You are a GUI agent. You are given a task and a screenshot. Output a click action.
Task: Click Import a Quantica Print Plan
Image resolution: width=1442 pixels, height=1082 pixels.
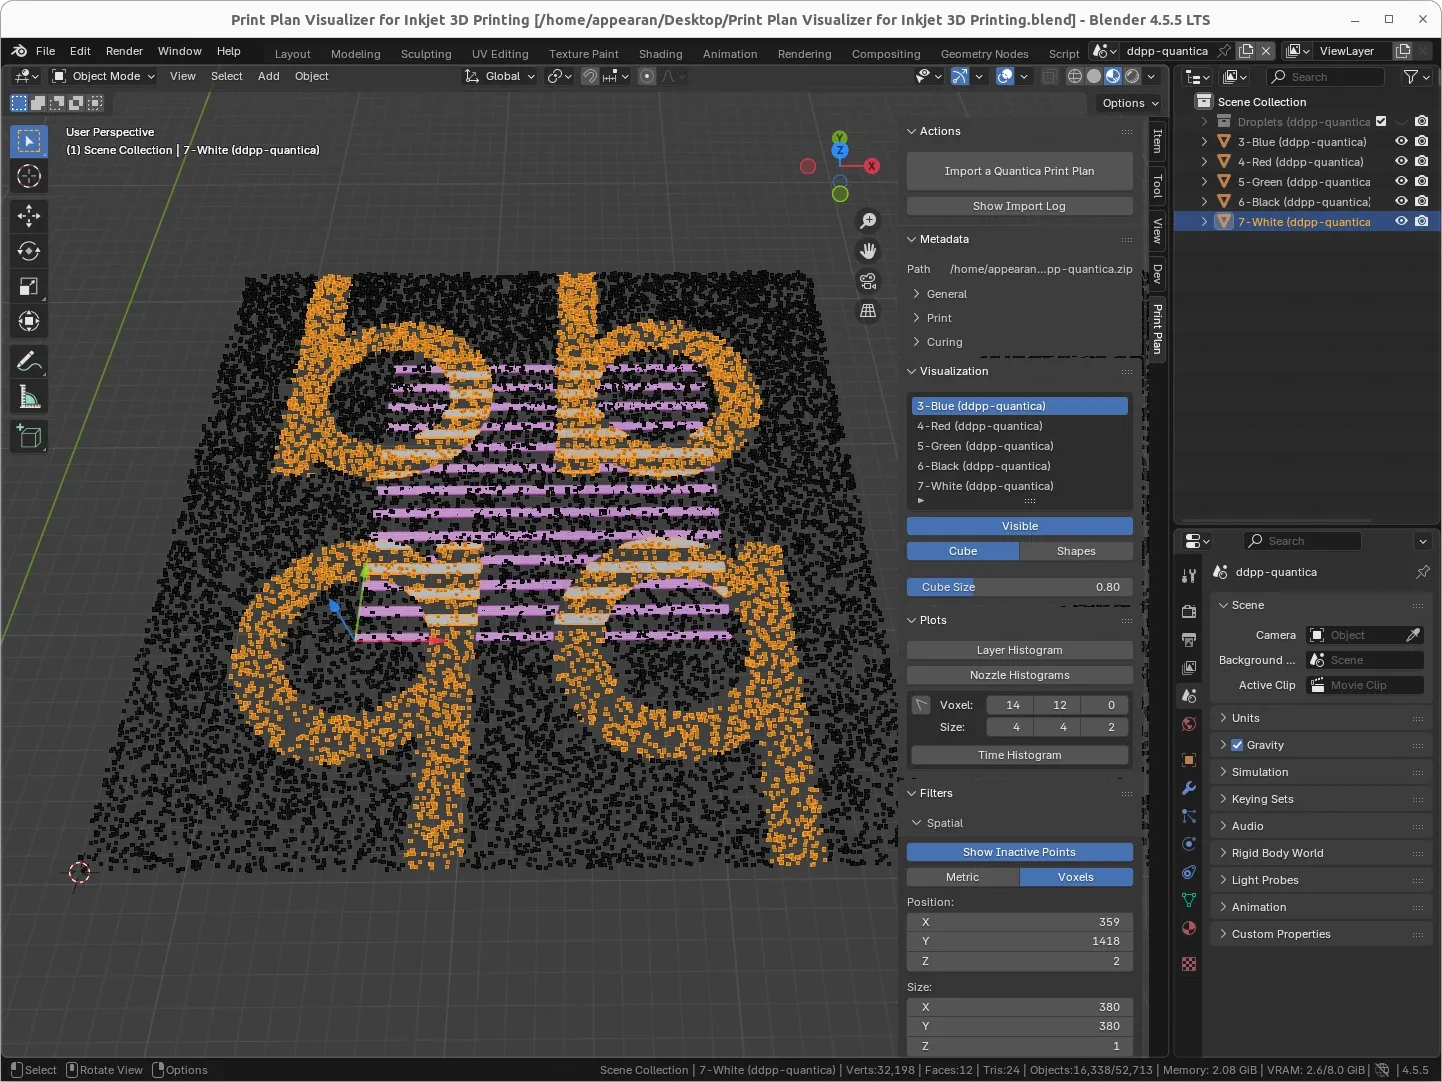tap(1019, 171)
